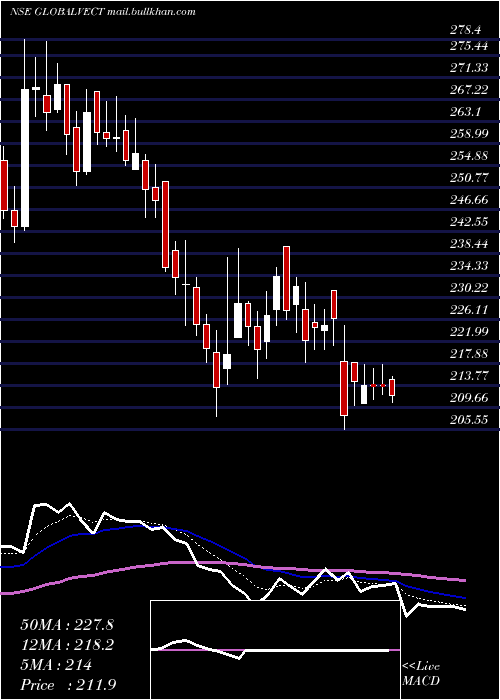Screen dimensions: 500x700
Task: Click the 205.55 price axis label
Action: click(x=471, y=420)
